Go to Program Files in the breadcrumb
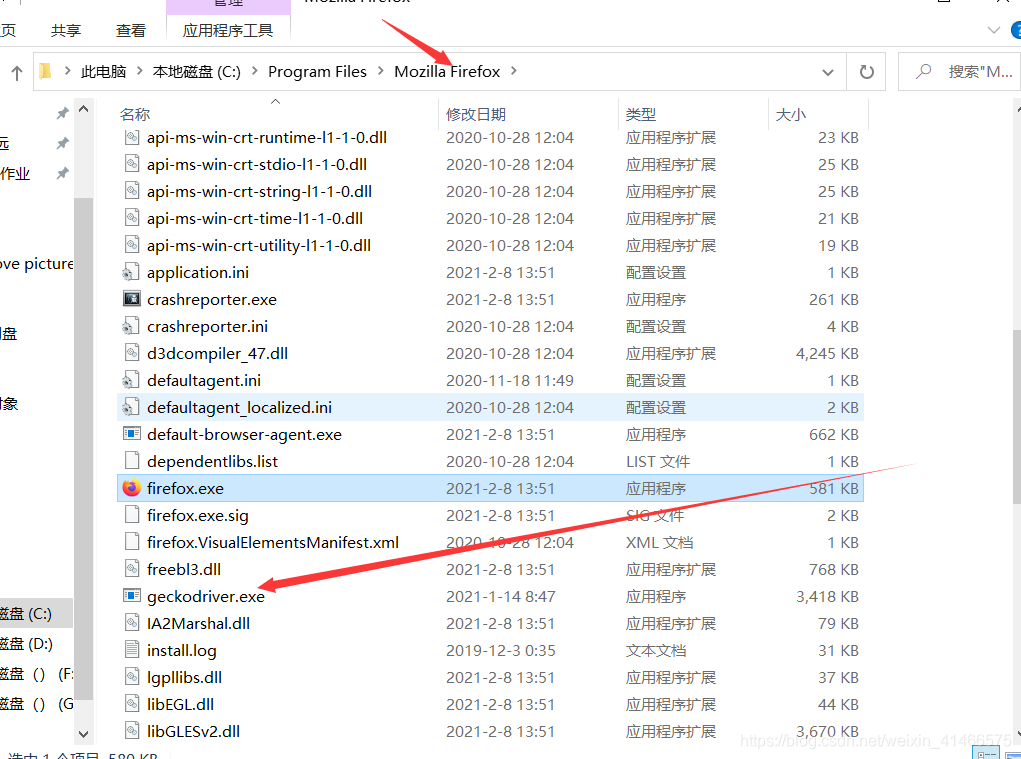This screenshot has width=1021, height=759. (x=317, y=72)
